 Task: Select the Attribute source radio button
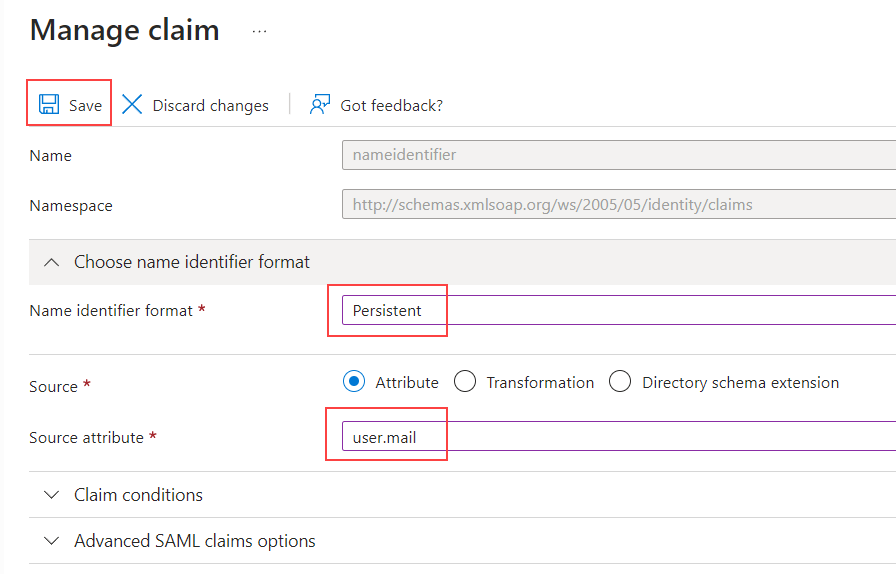pyautogui.click(x=353, y=382)
